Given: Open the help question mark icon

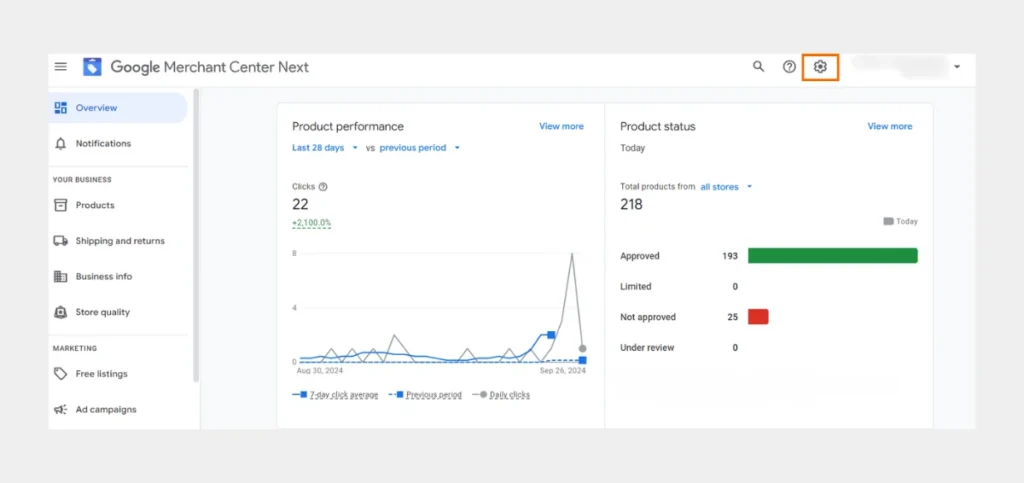Looking at the screenshot, I should pos(790,67).
